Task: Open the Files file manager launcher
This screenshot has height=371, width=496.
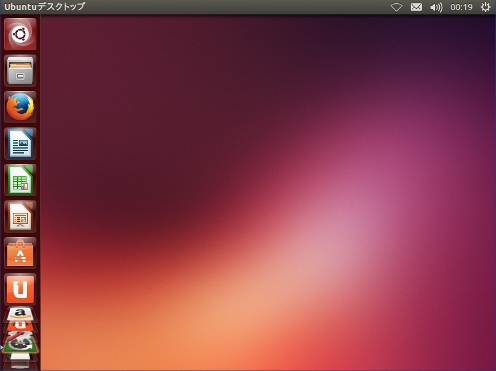Action: tap(20, 71)
